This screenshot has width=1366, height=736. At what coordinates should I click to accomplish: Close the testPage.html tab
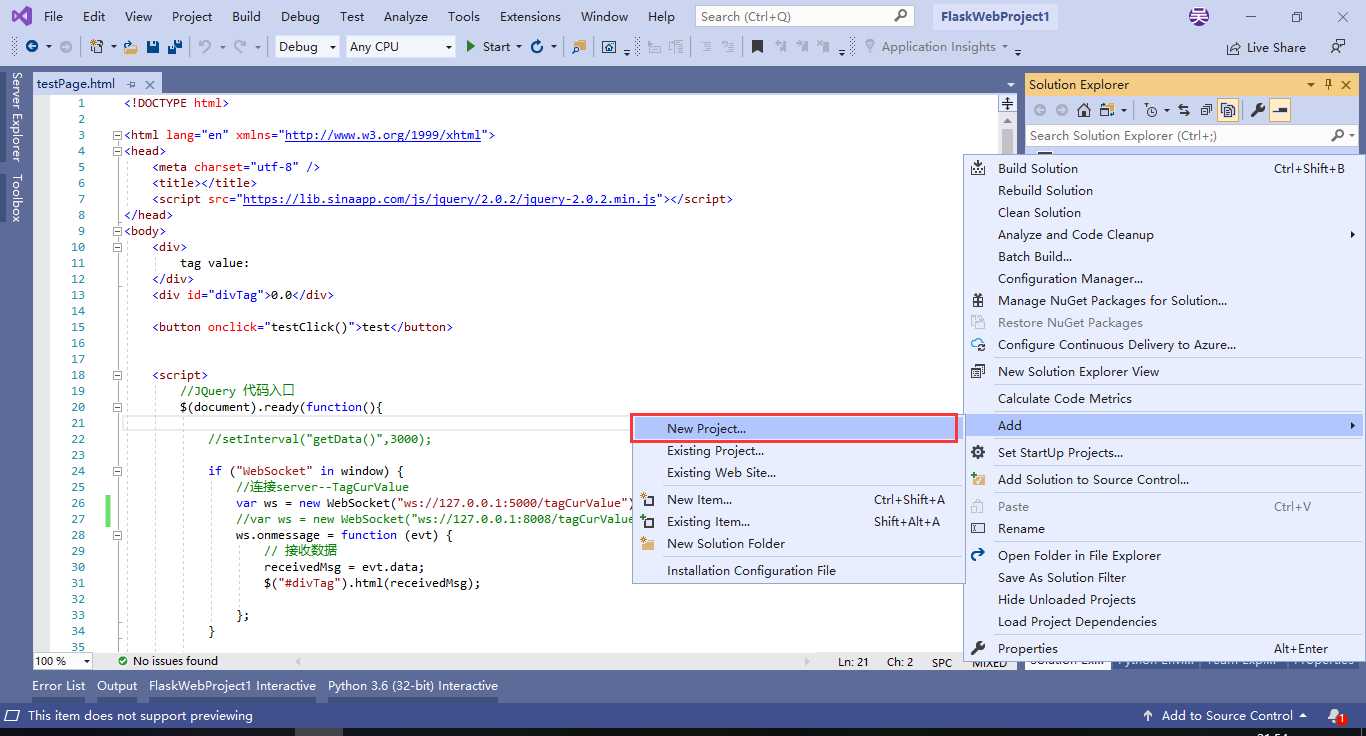pyautogui.click(x=150, y=85)
